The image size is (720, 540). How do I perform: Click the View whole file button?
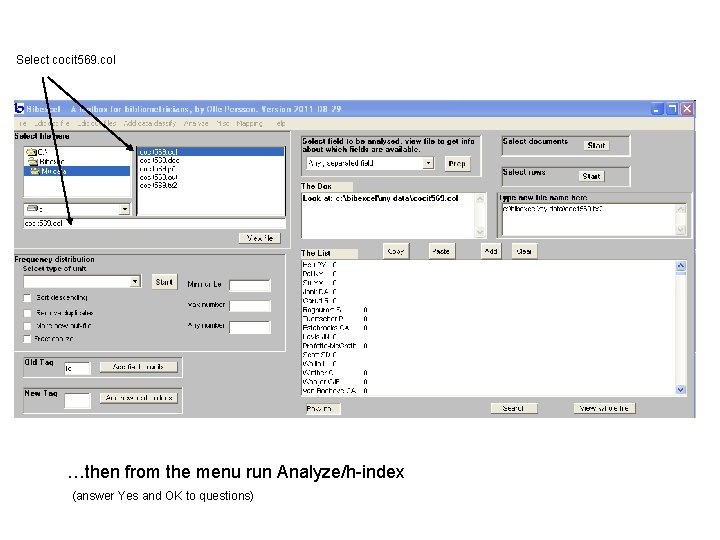coord(604,408)
